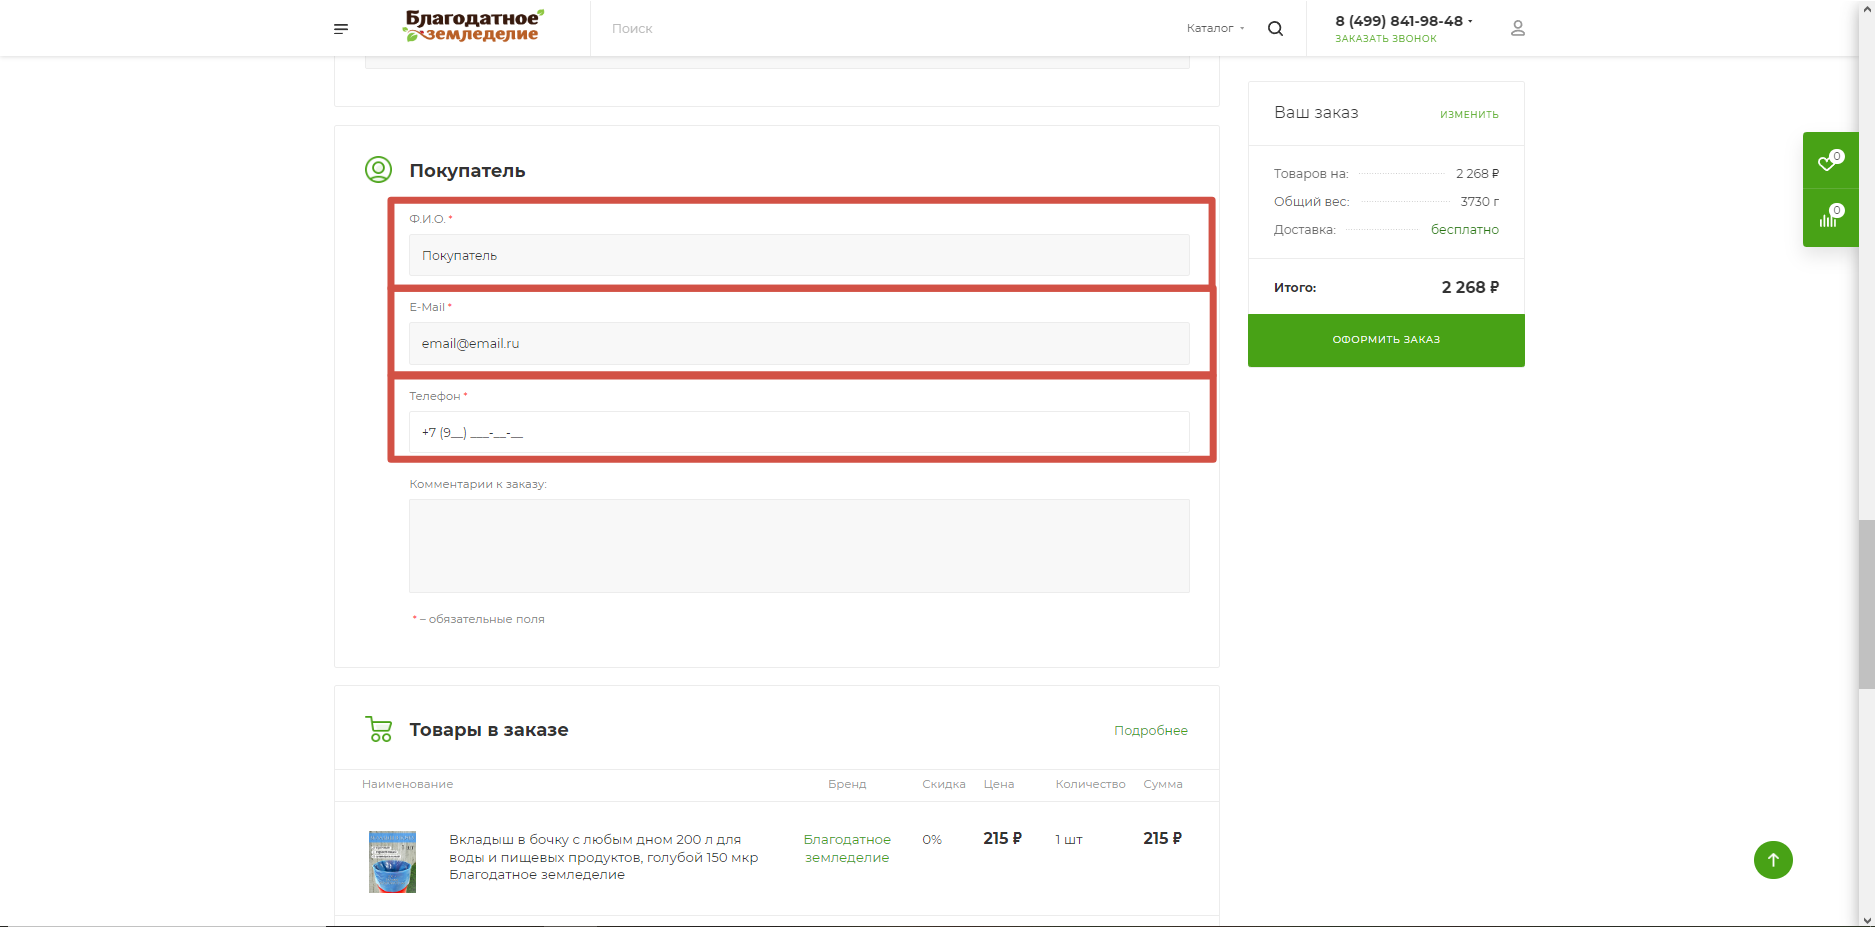Open the Подробнее link for order items
Screen dimensions: 1875x927
click(1150, 731)
